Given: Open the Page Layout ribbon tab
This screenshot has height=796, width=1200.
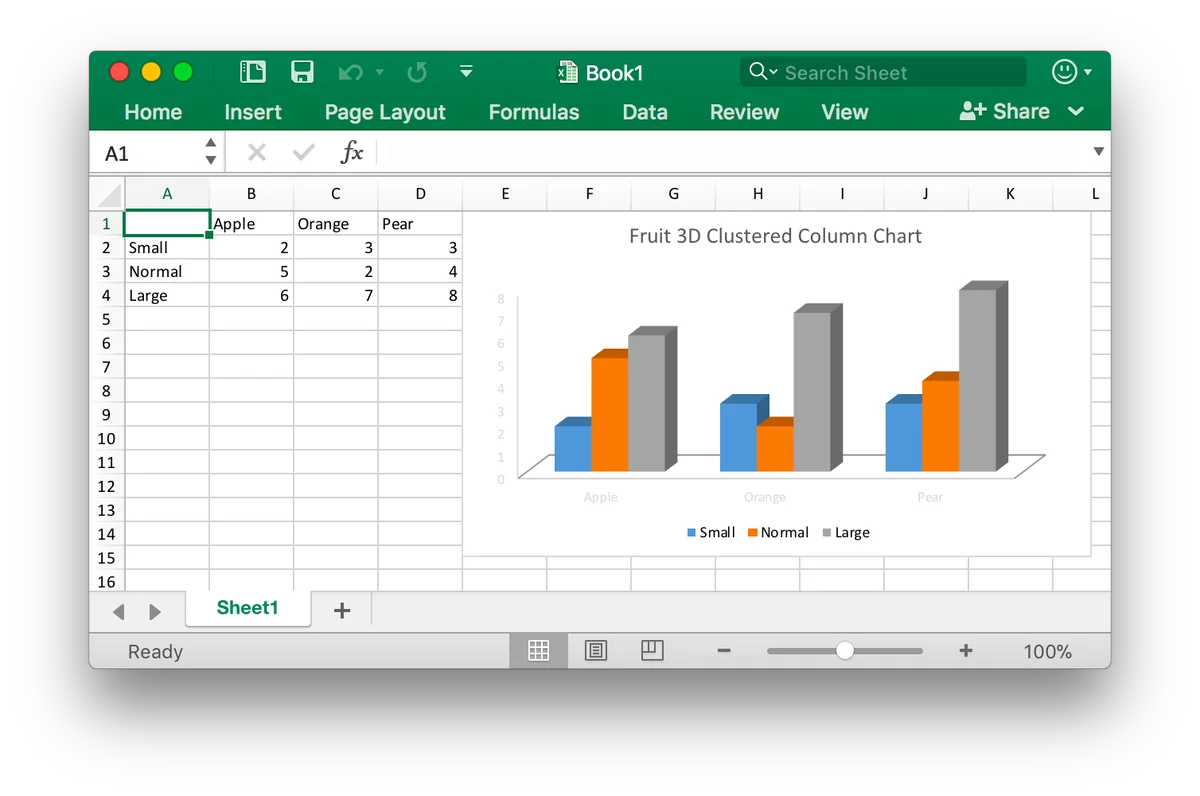Looking at the screenshot, I should pos(385,112).
